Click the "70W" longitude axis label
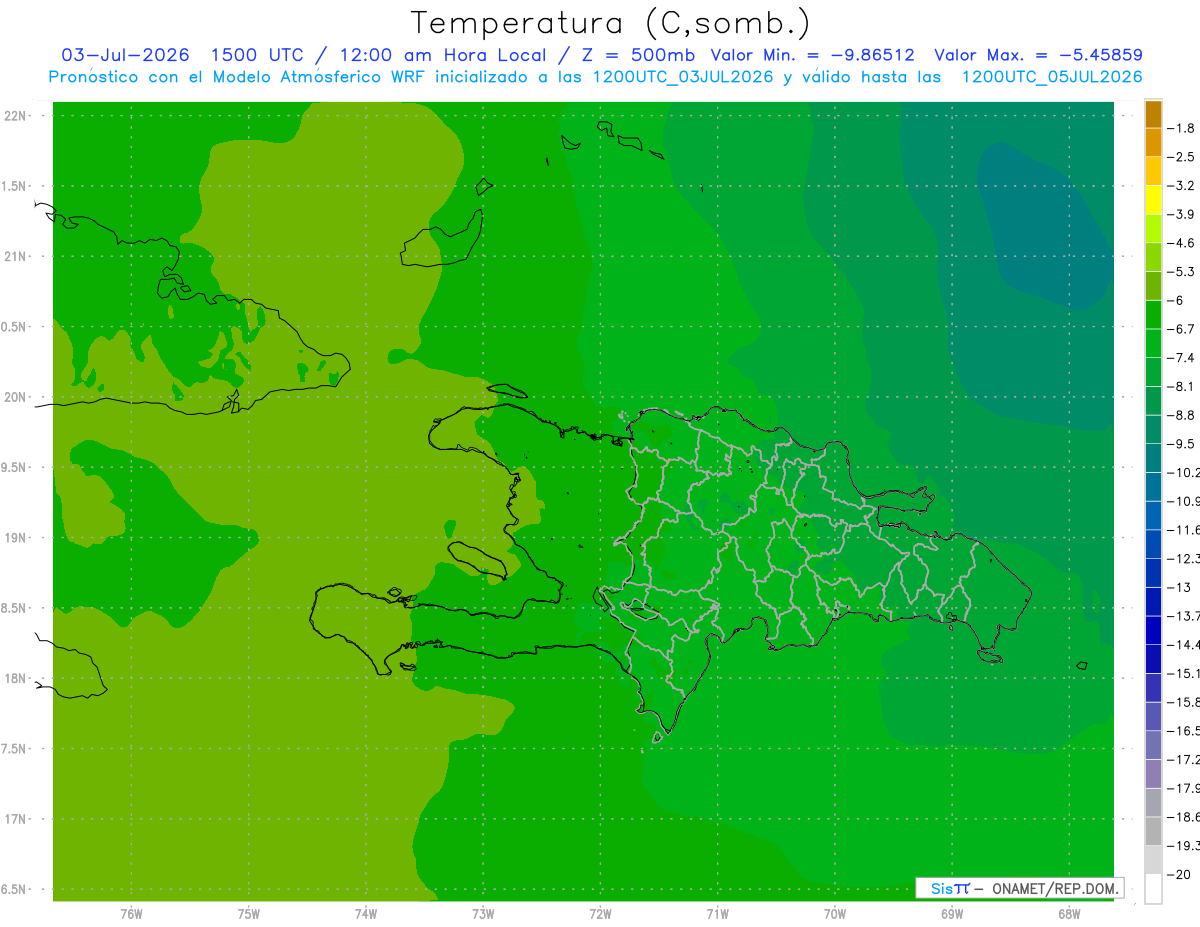 834,914
